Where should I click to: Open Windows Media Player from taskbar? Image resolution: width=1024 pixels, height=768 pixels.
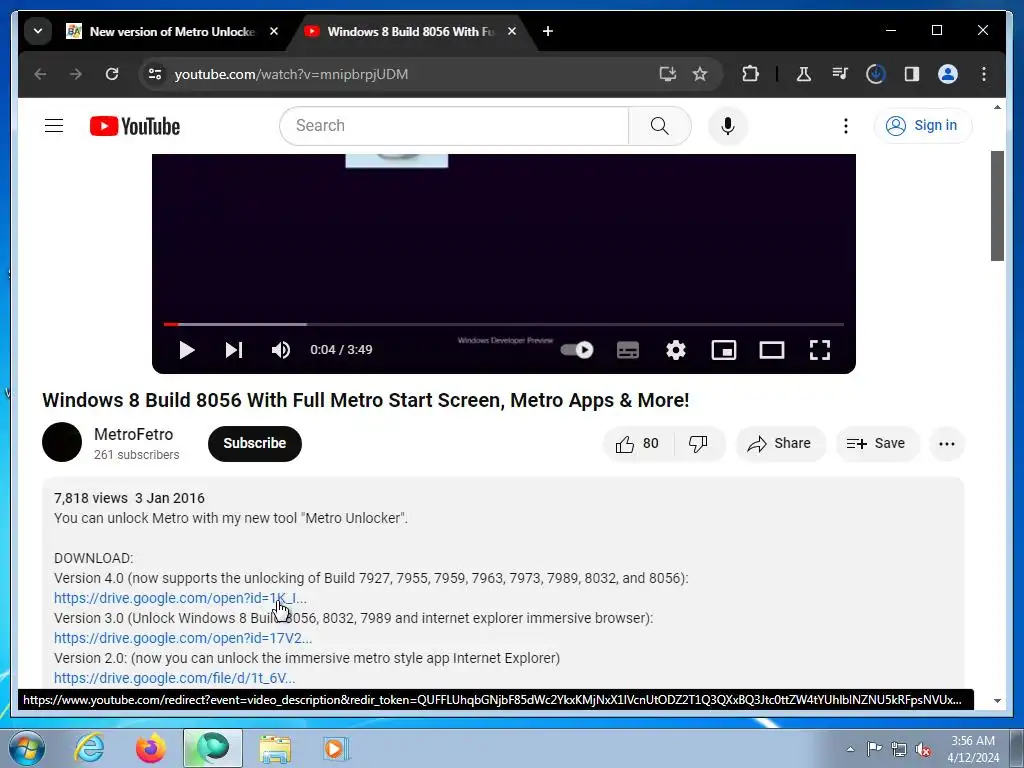(336, 748)
